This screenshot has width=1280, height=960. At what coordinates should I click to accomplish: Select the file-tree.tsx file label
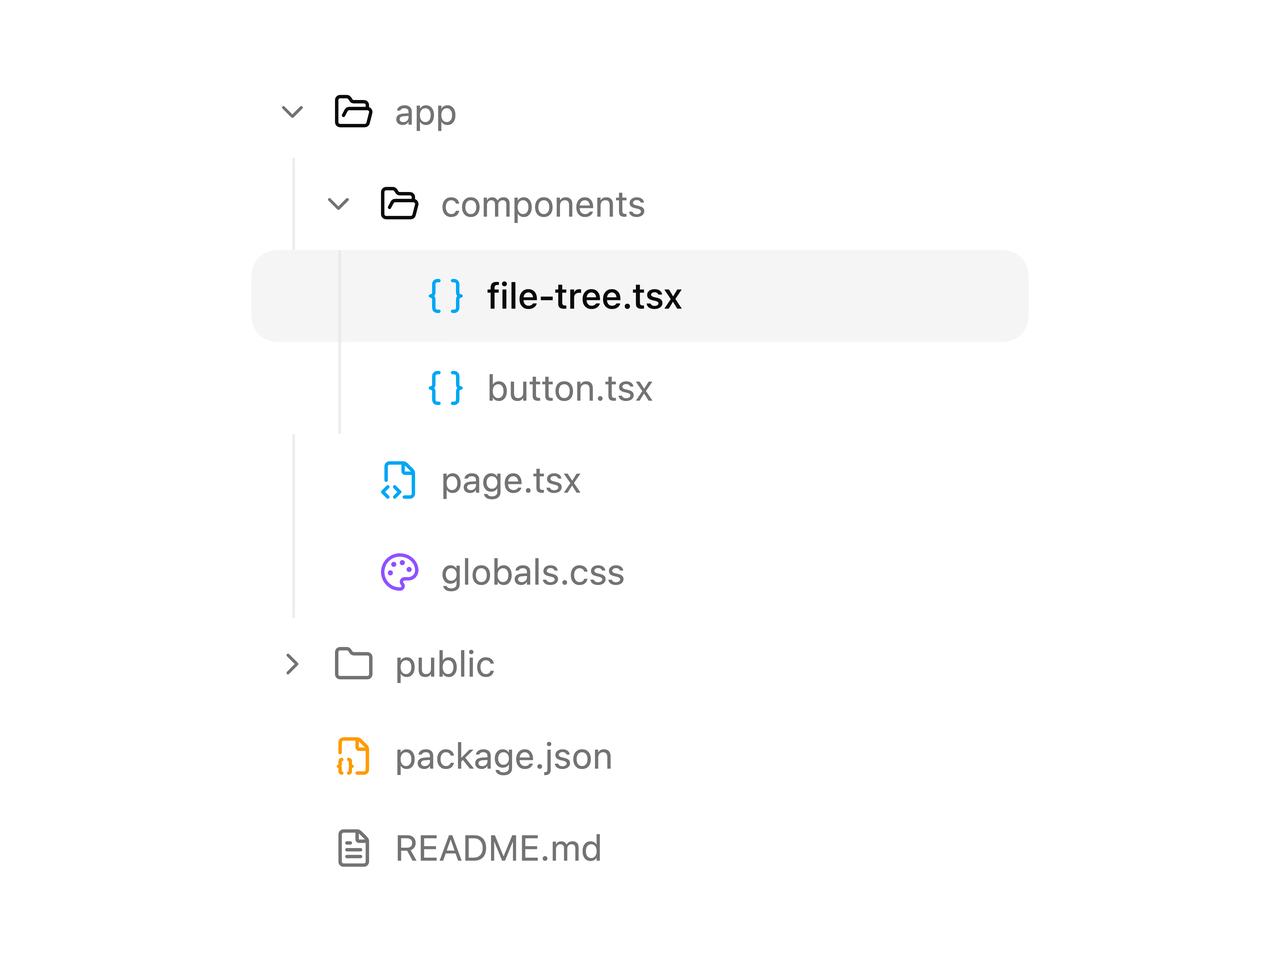584,296
